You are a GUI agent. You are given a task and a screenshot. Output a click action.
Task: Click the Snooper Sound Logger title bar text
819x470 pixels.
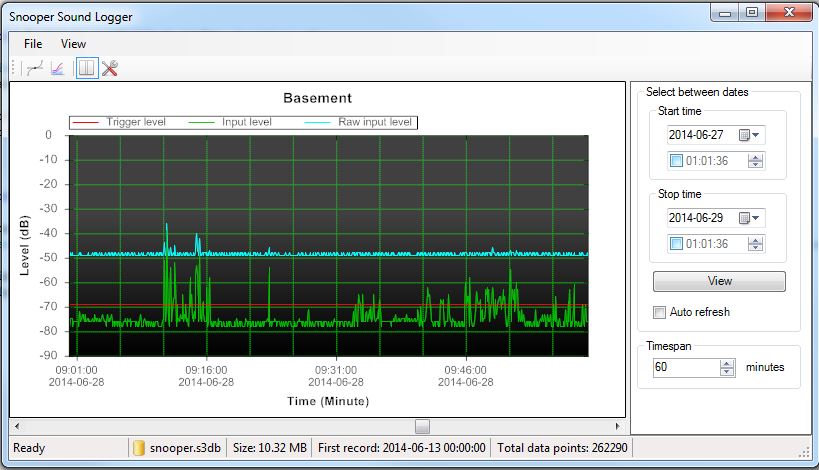(x=71, y=17)
